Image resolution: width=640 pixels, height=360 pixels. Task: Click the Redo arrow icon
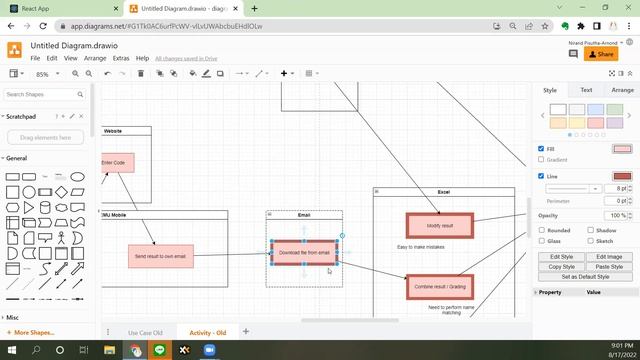click(x=122, y=73)
